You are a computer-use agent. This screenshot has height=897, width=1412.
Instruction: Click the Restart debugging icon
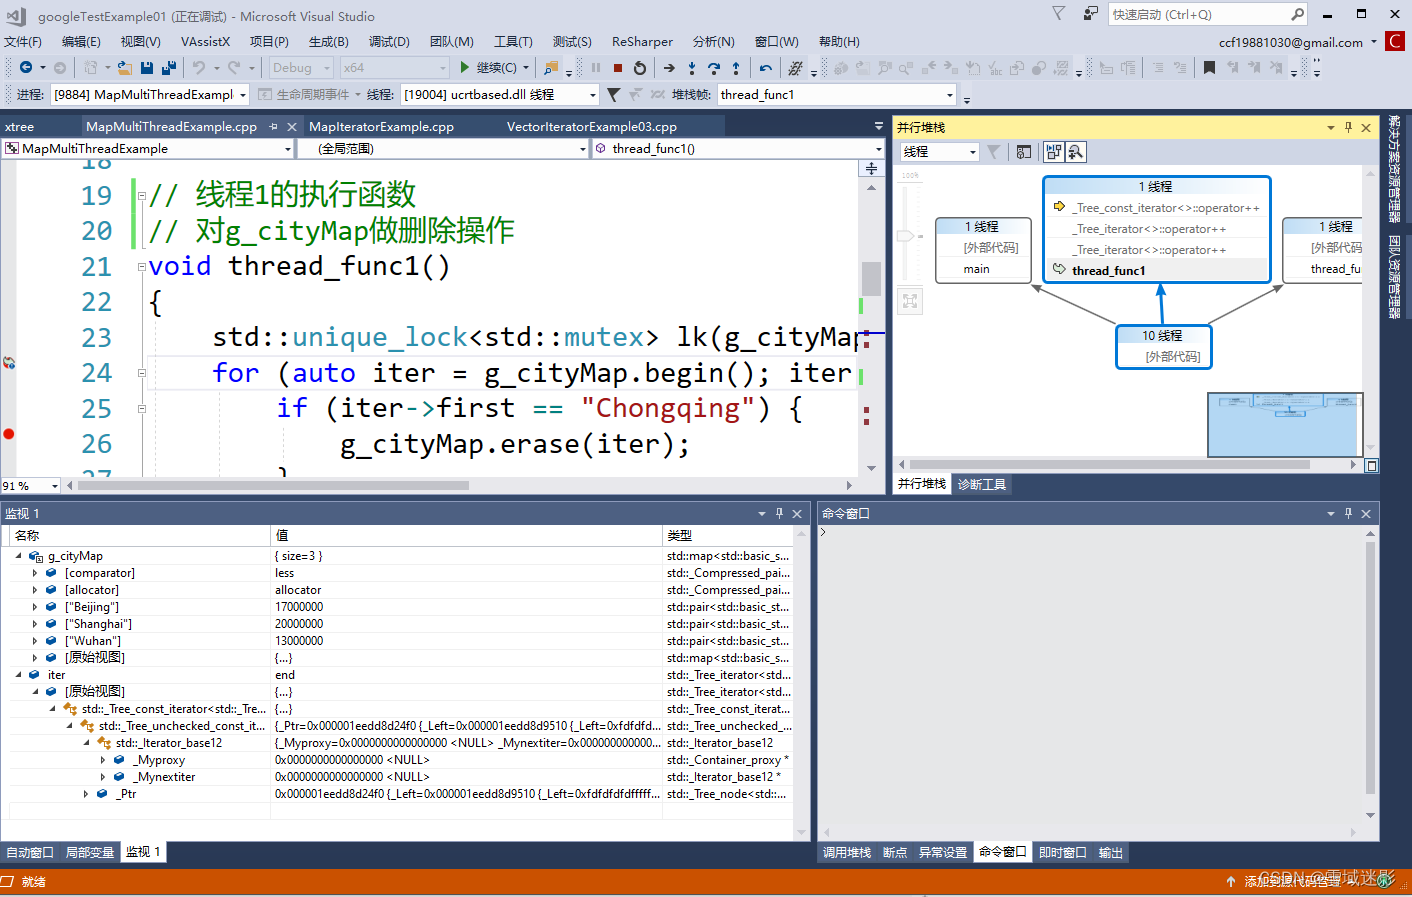640,68
